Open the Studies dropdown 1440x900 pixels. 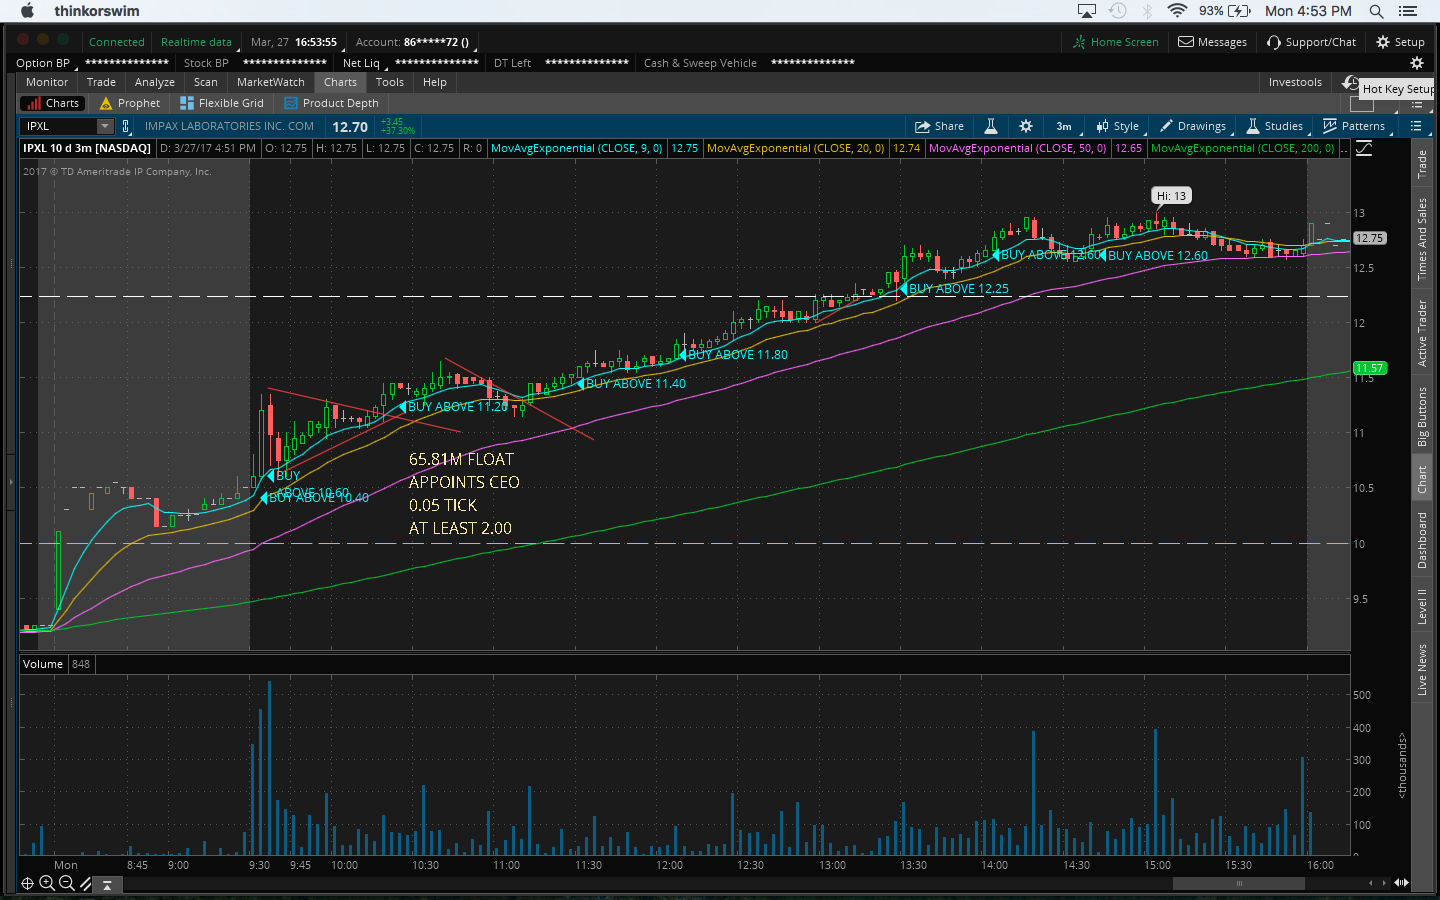pyautogui.click(x=1275, y=126)
